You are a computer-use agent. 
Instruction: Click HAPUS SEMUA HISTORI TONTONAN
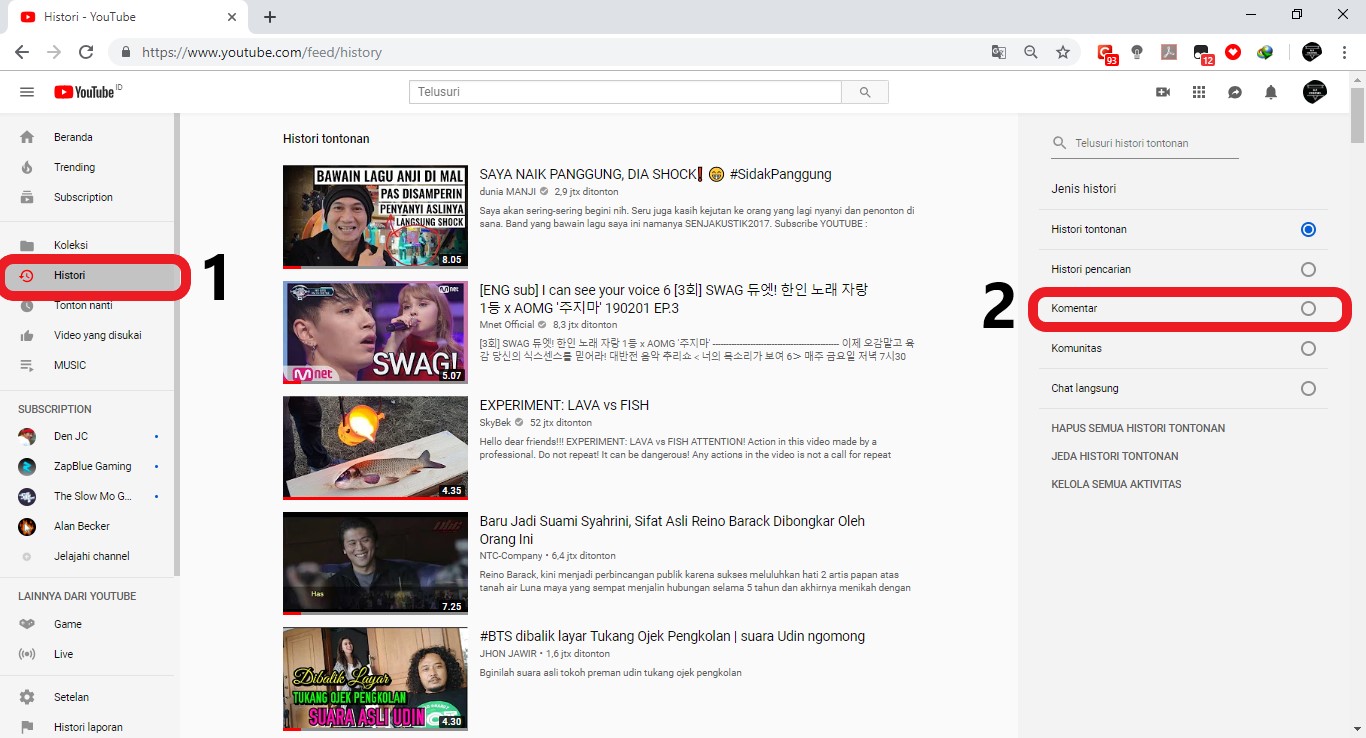pyautogui.click(x=1138, y=428)
